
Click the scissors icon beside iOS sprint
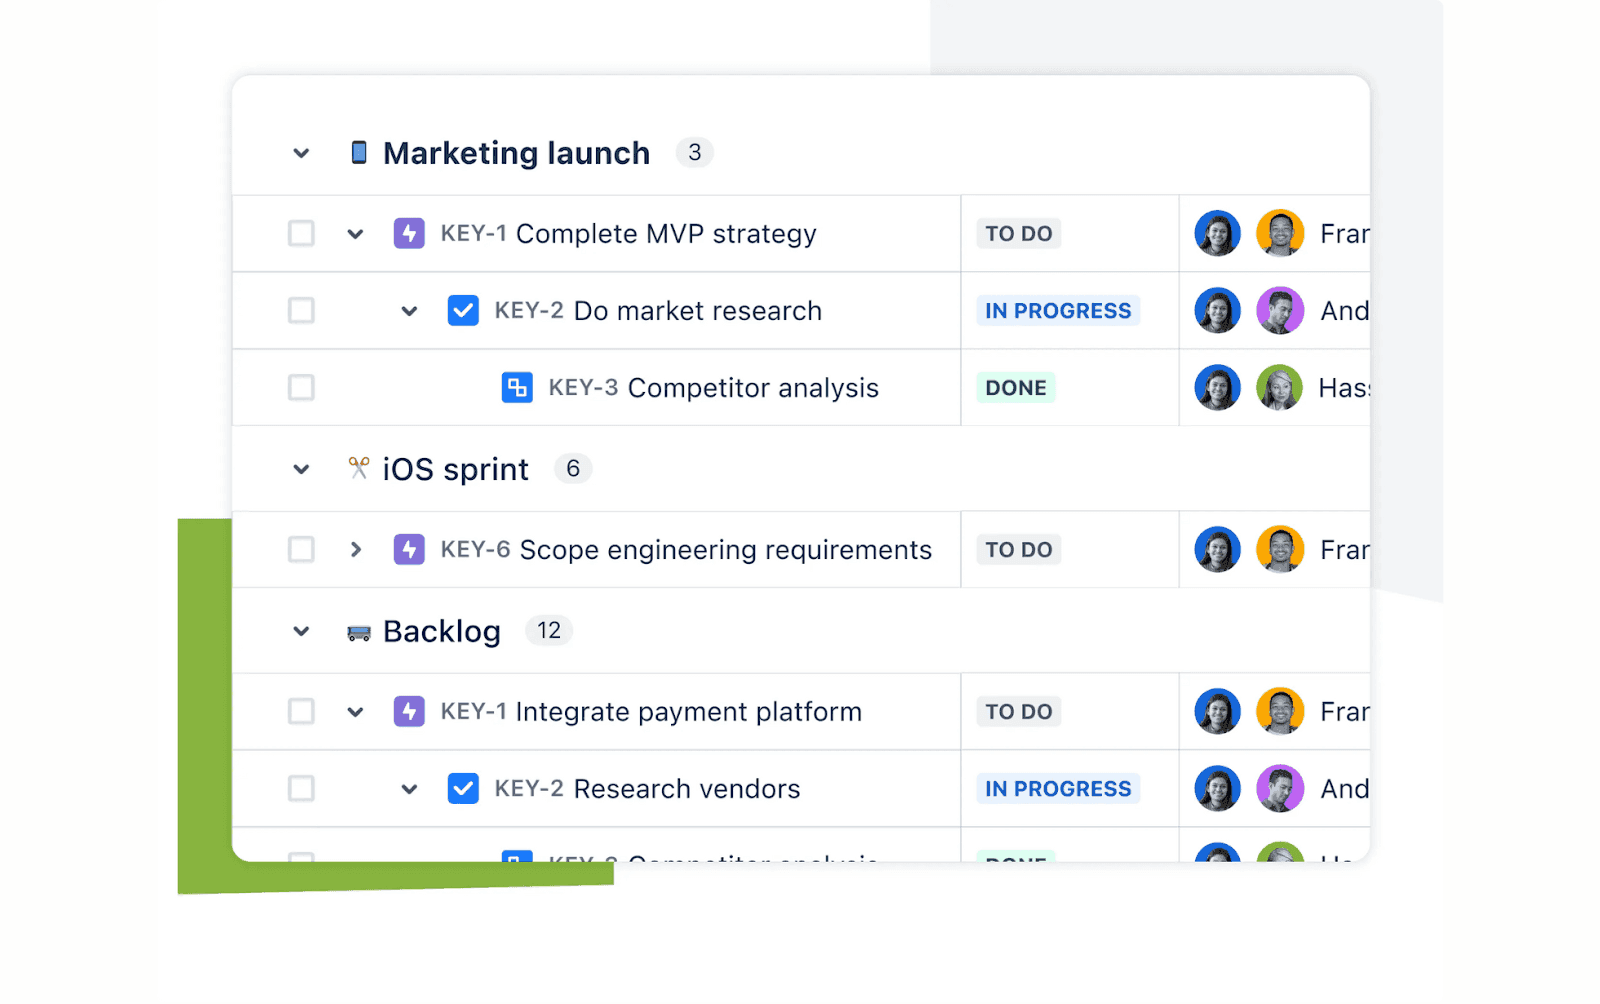[x=359, y=468]
